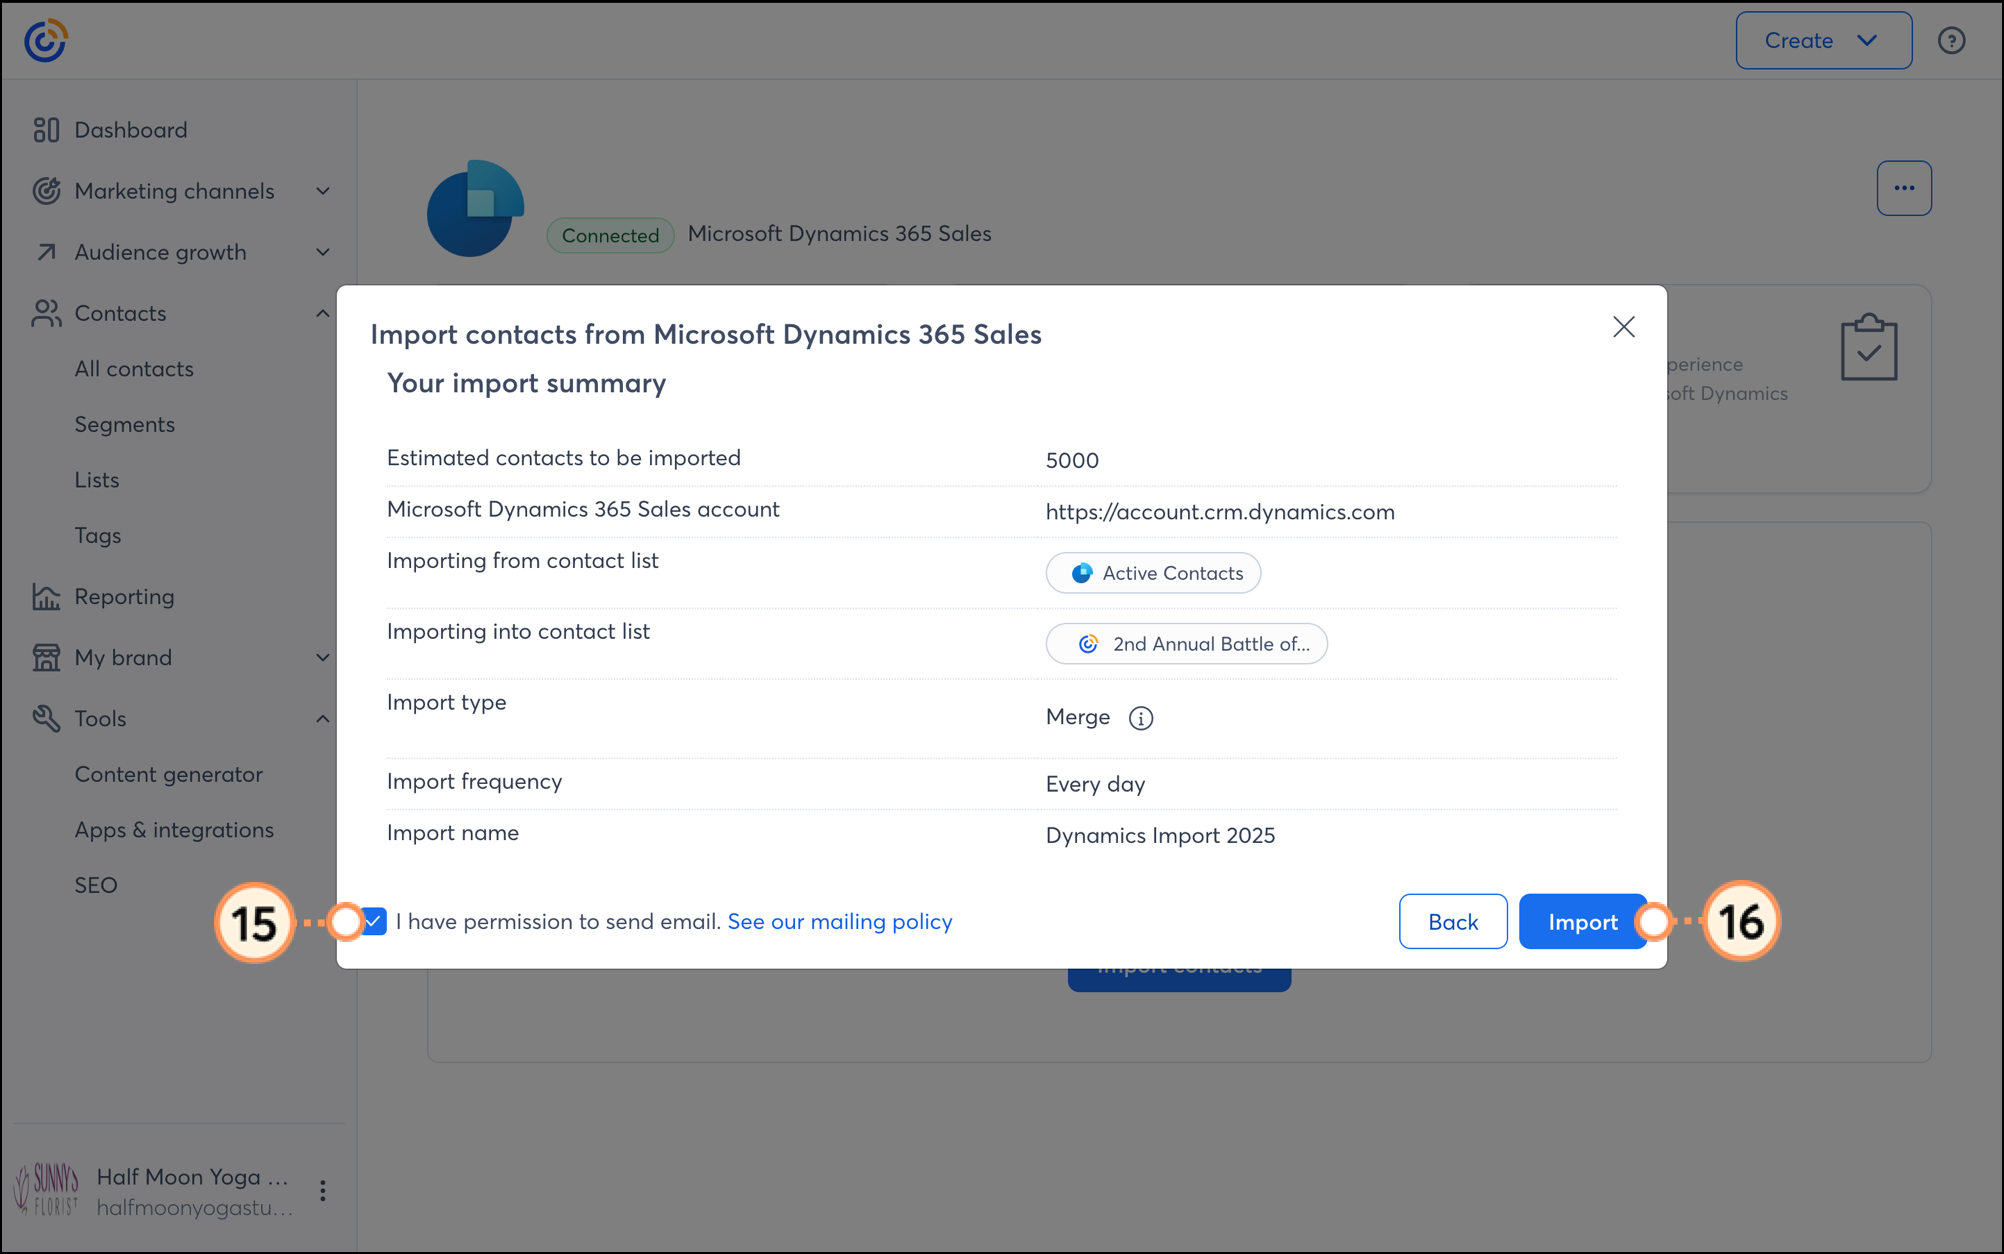This screenshot has width=2004, height=1254.
Task: Click the https://account.crm.dynamics.com value
Action: 1220,512
